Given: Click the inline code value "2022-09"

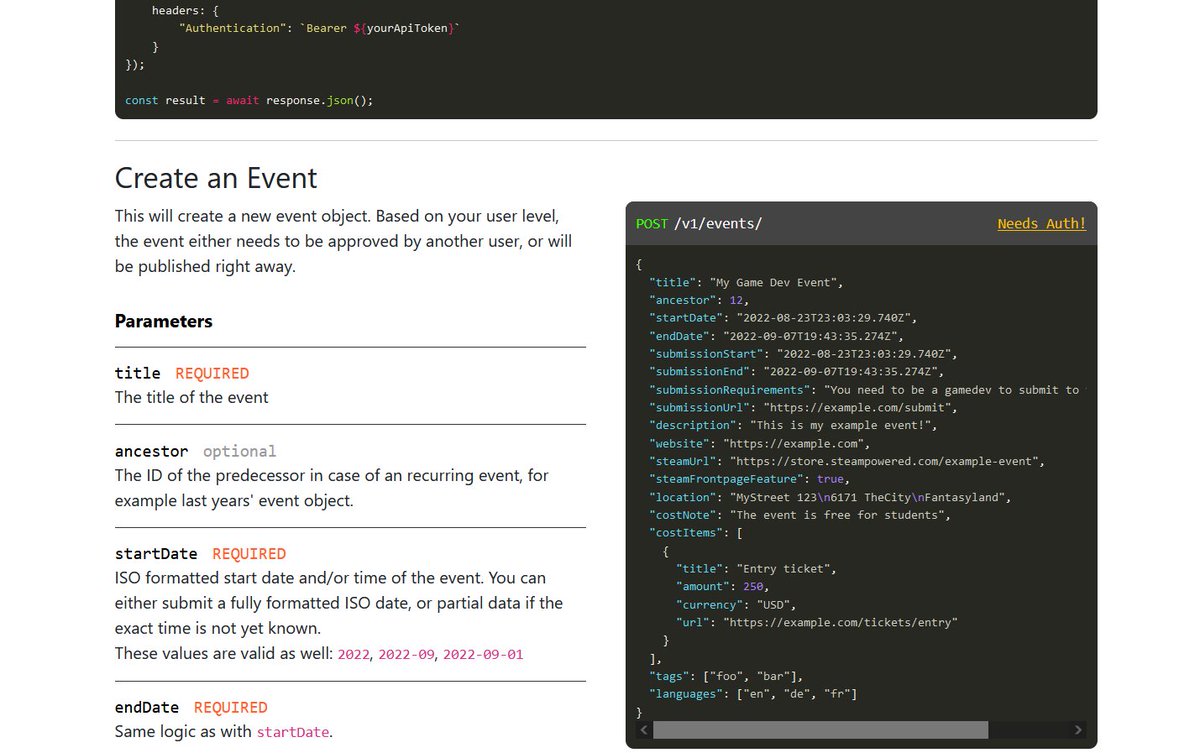Looking at the screenshot, I should (406, 654).
